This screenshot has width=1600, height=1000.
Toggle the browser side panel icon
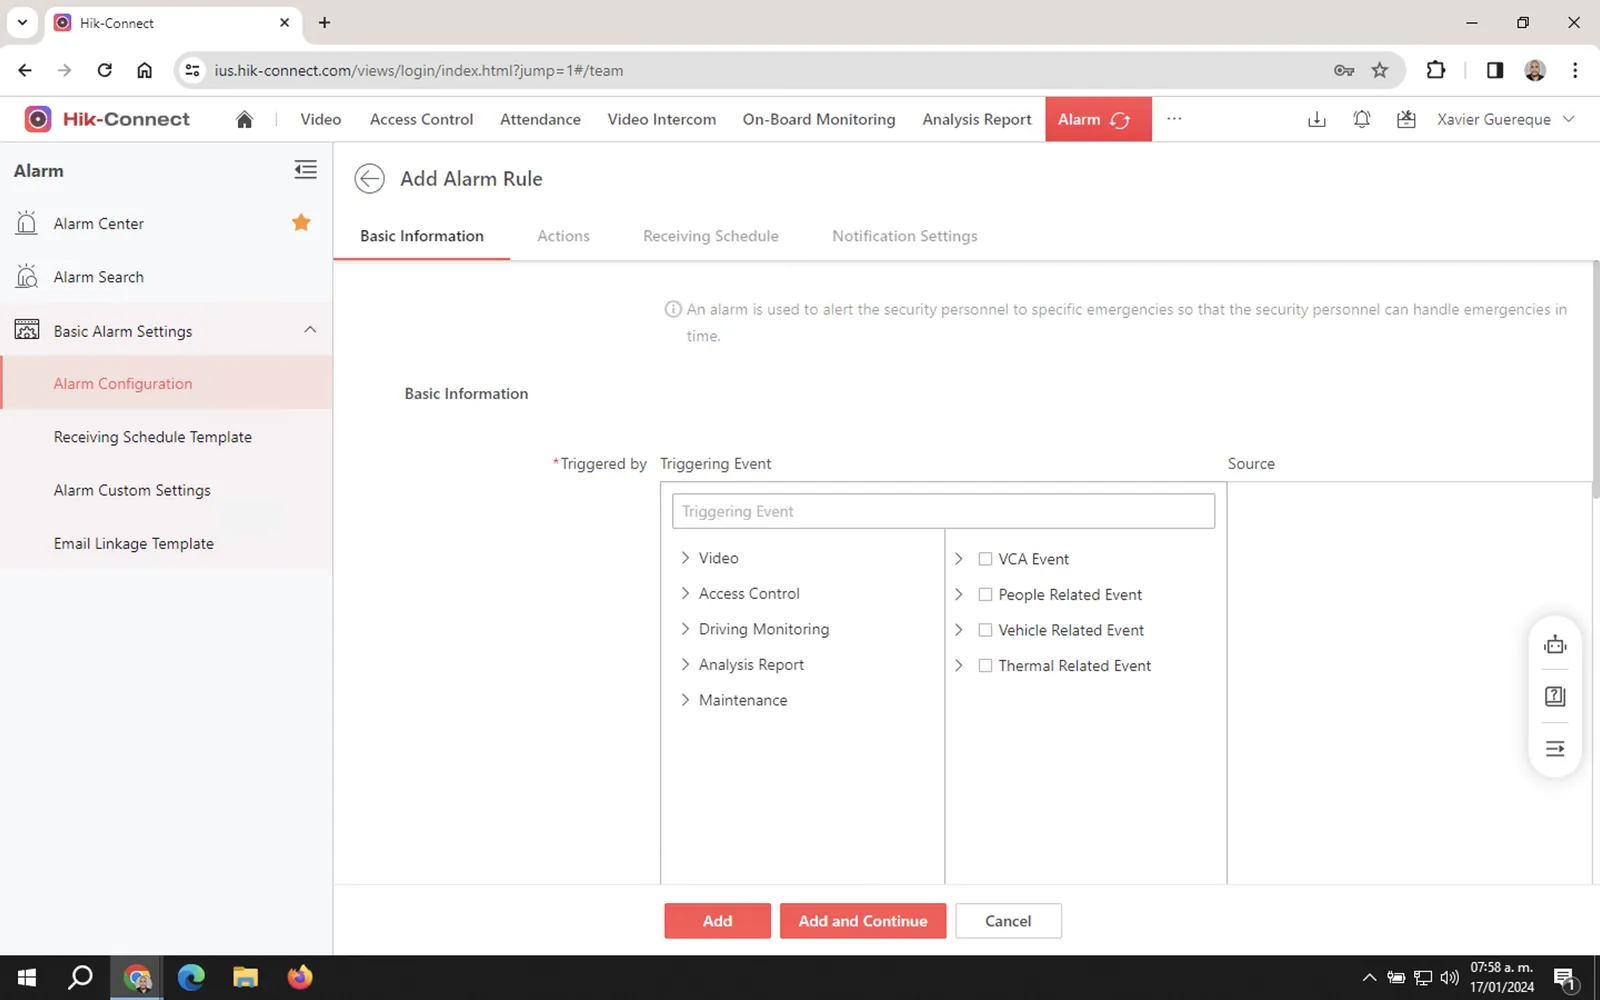[x=1495, y=70]
